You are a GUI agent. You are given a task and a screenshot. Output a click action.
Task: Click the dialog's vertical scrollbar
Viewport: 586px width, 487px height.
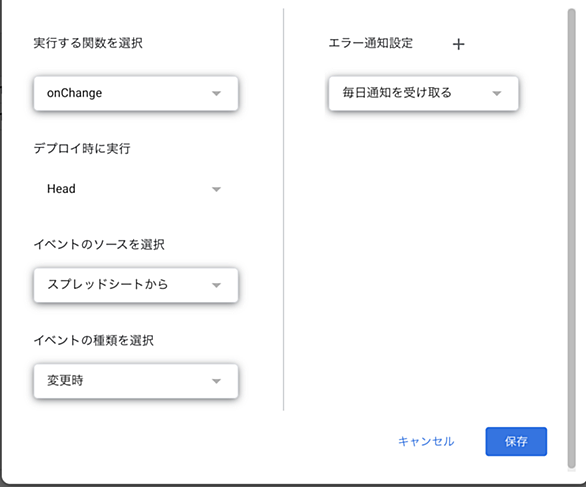[x=571, y=238]
